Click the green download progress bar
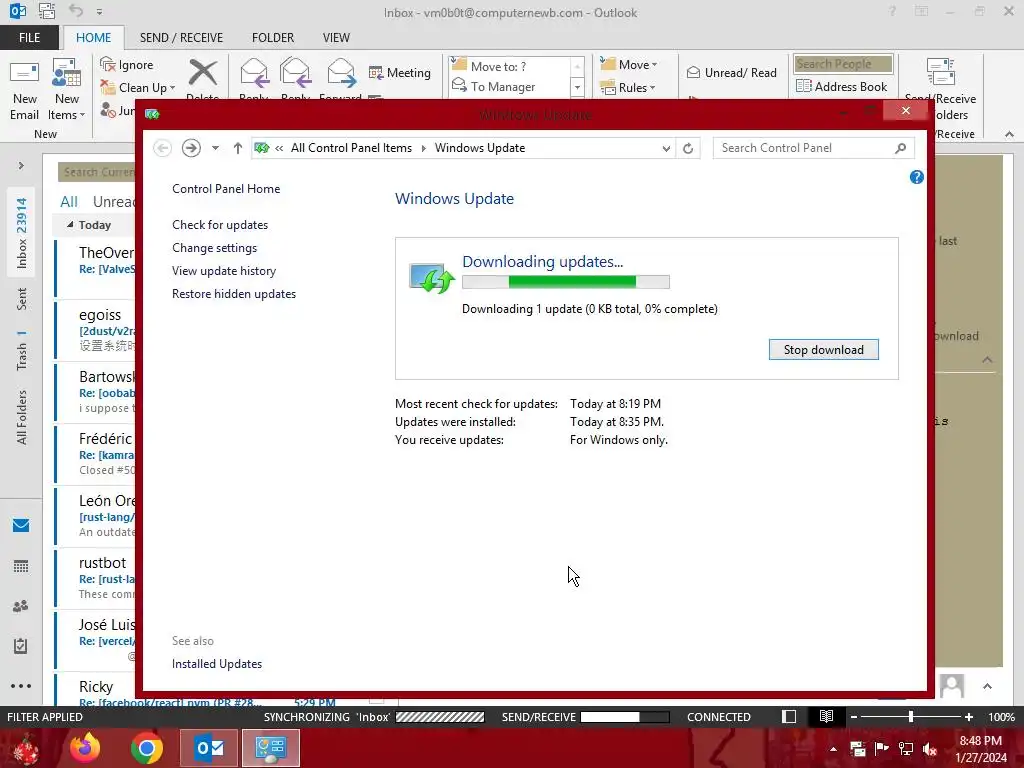This screenshot has width=1024, height=768. (566, 281)
